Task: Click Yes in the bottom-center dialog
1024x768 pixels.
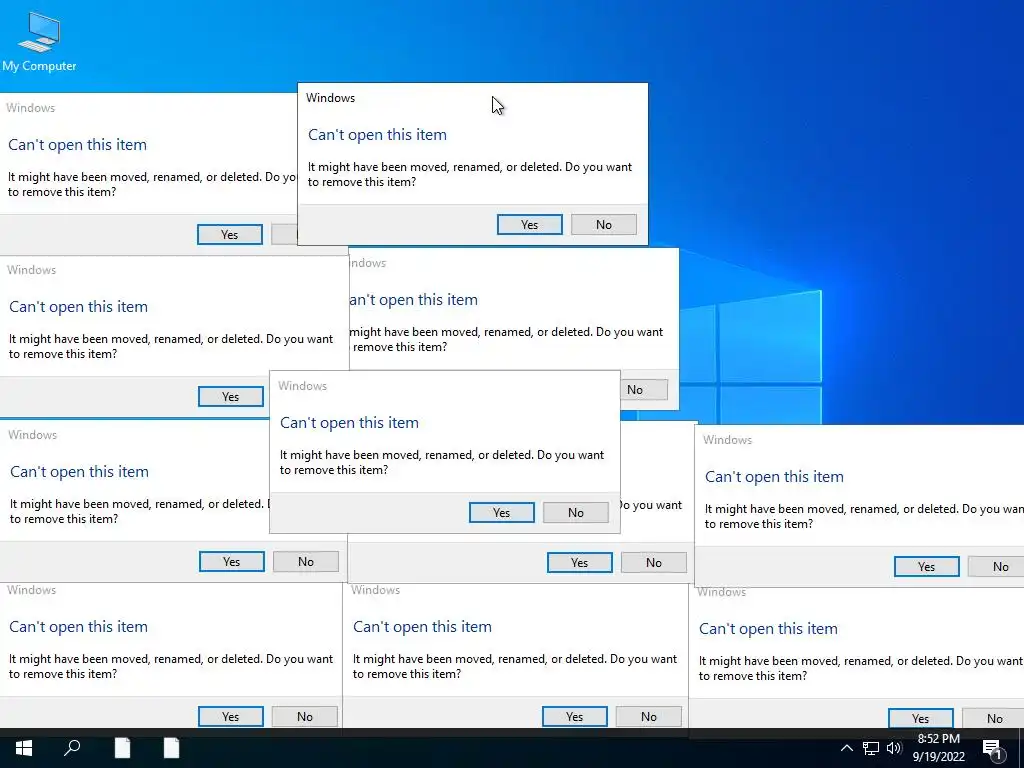Action: pos(575,716)
